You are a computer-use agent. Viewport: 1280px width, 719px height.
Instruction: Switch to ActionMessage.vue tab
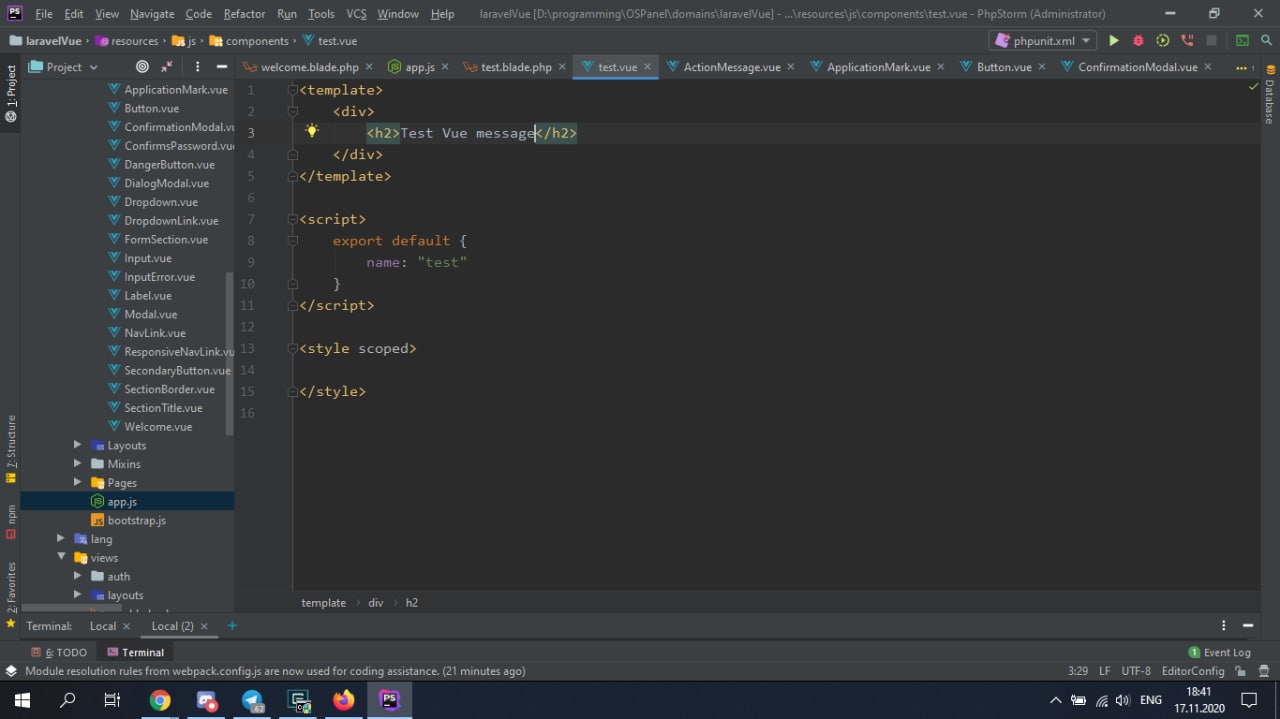pyautogui.click(x=731, y=67)
